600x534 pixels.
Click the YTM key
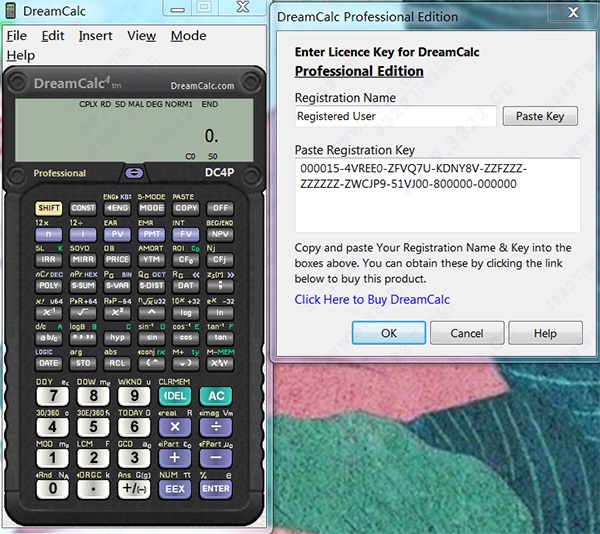(x=152, y=260)
